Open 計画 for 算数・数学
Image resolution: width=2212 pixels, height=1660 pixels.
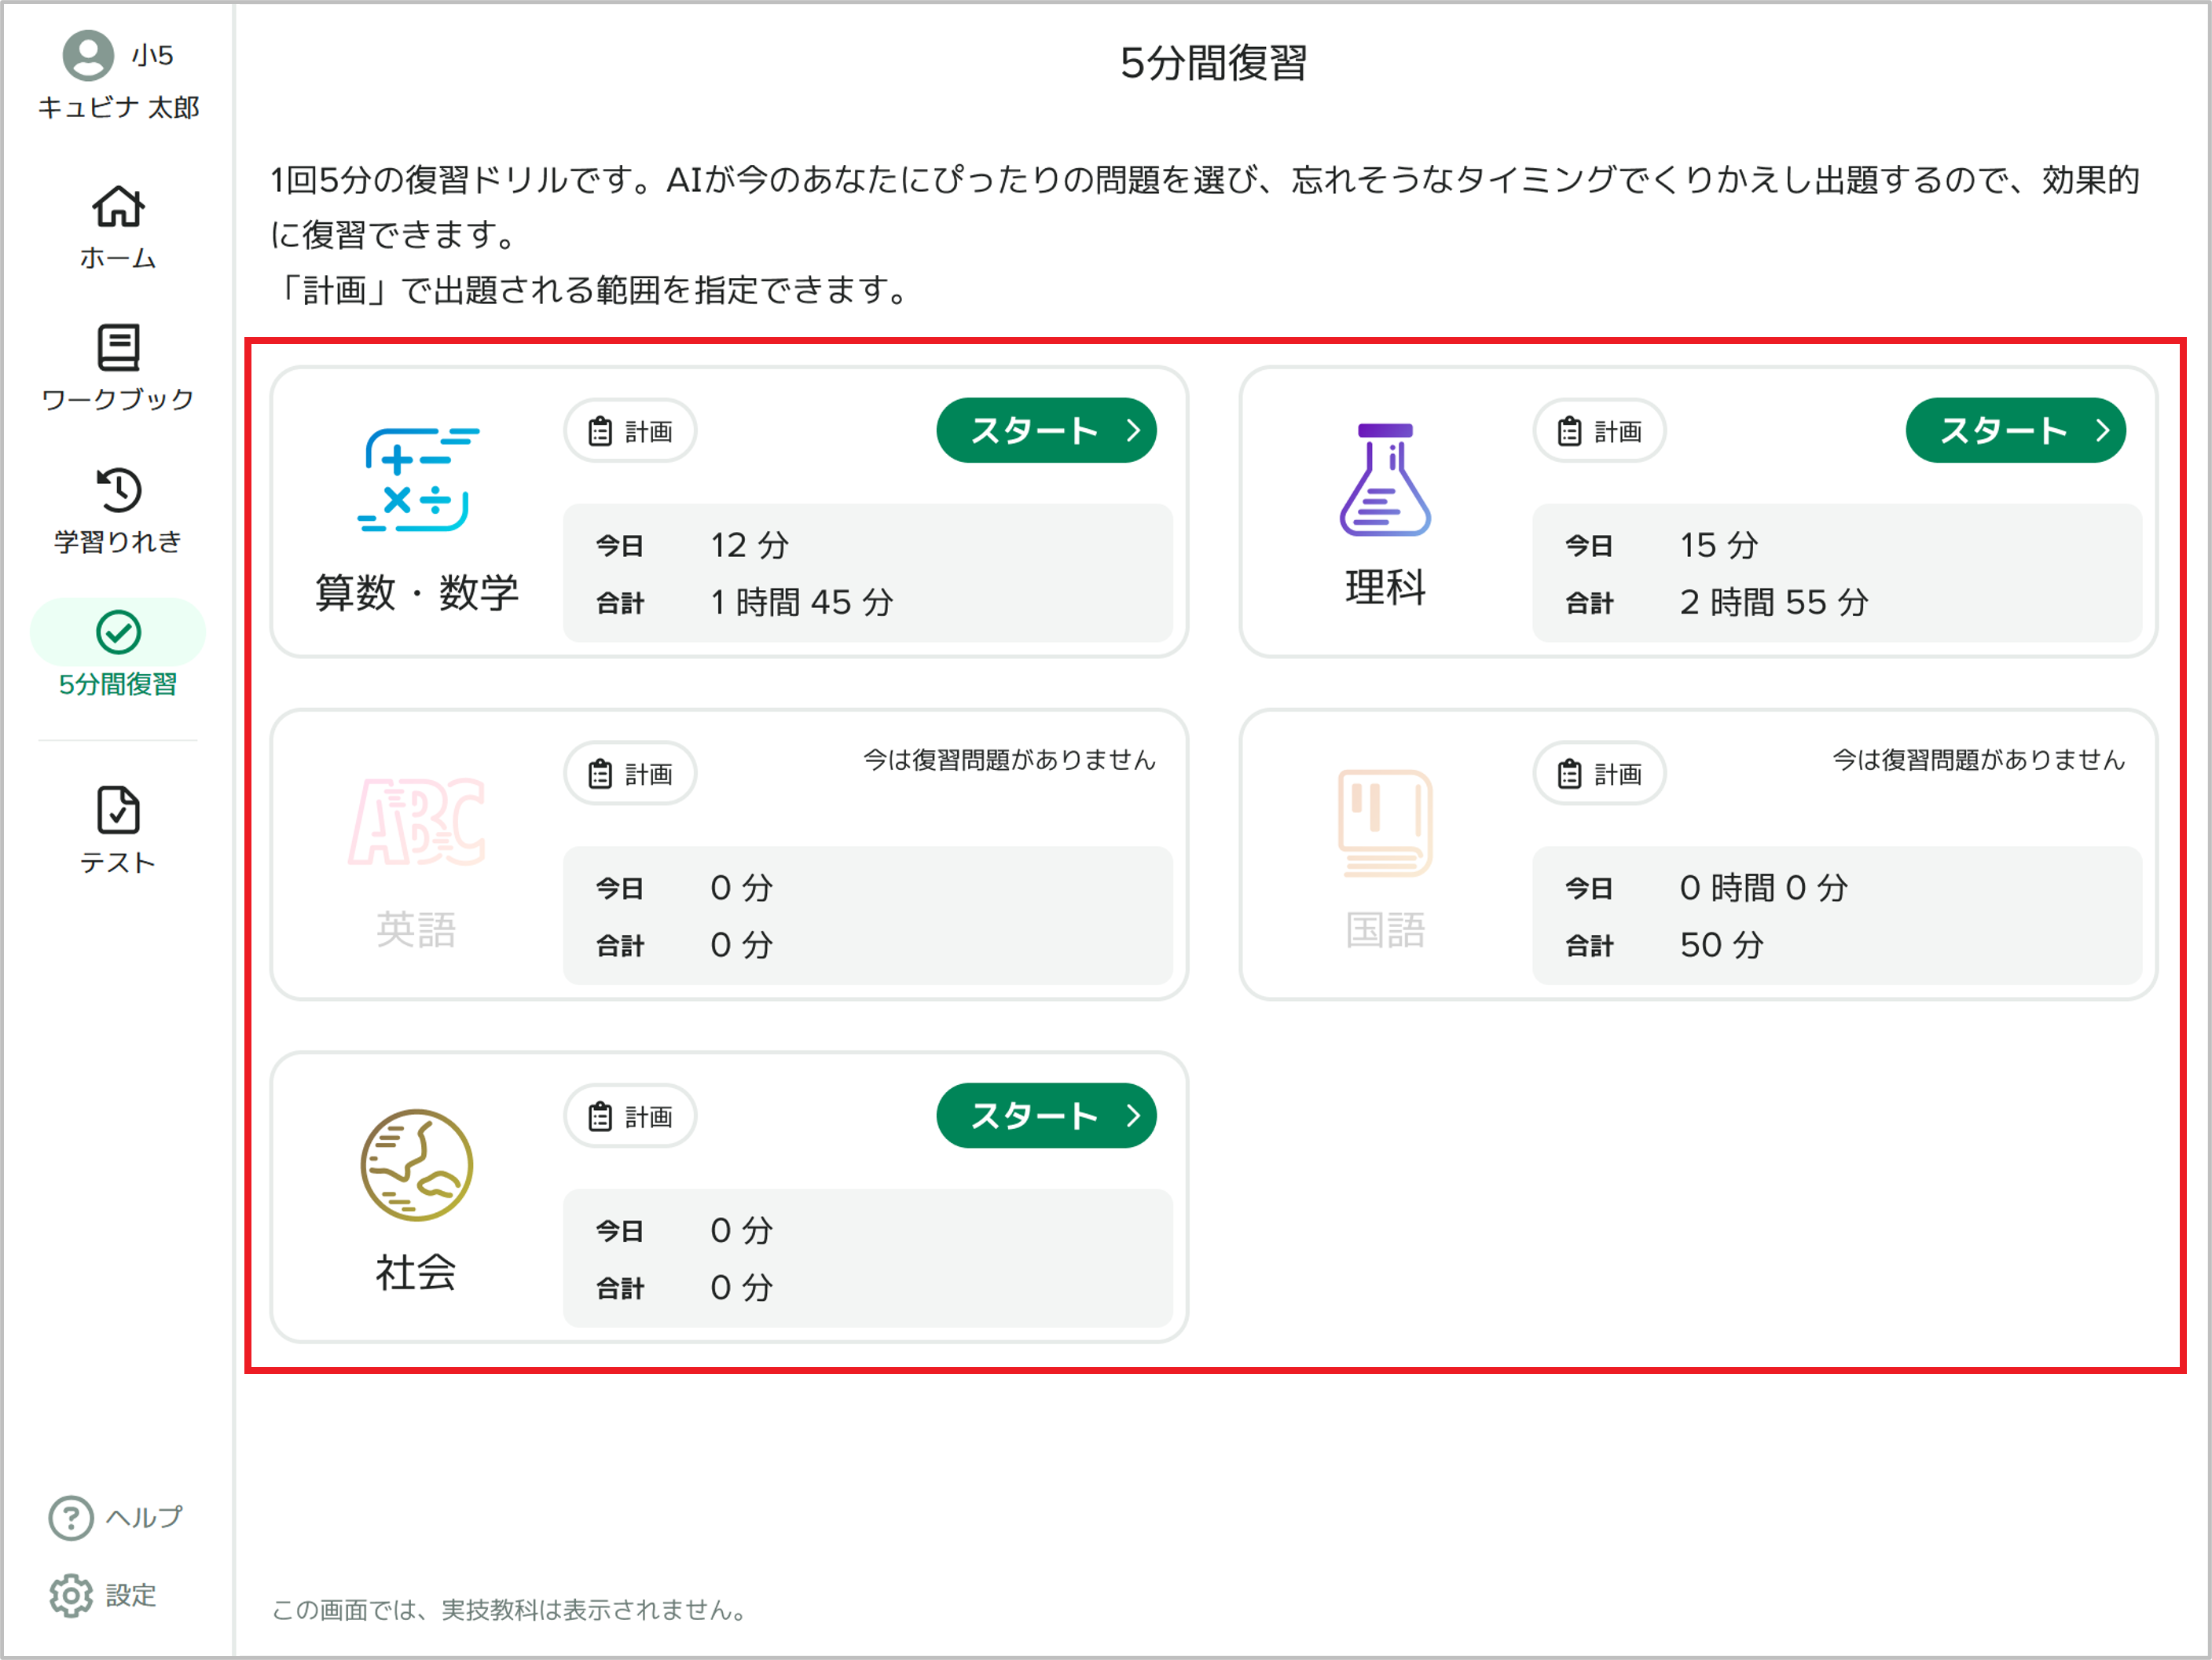point(630,431)
